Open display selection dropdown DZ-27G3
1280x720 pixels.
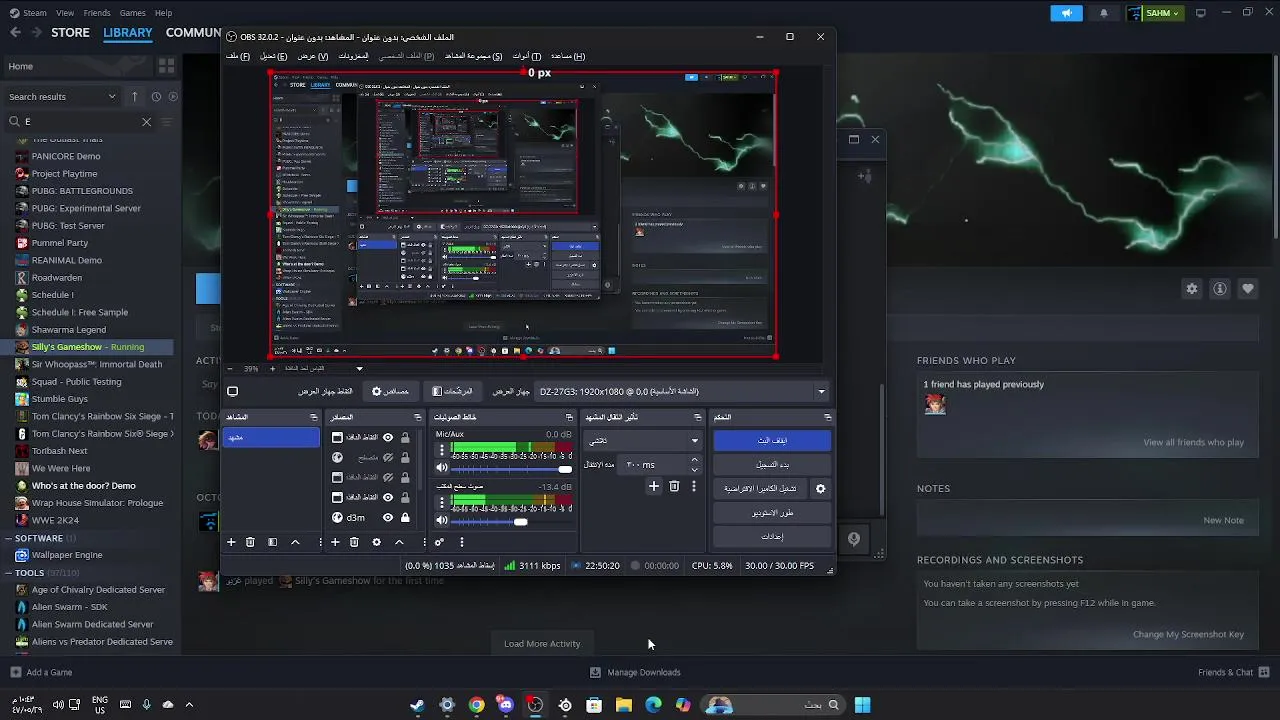(x=683, y=392)
